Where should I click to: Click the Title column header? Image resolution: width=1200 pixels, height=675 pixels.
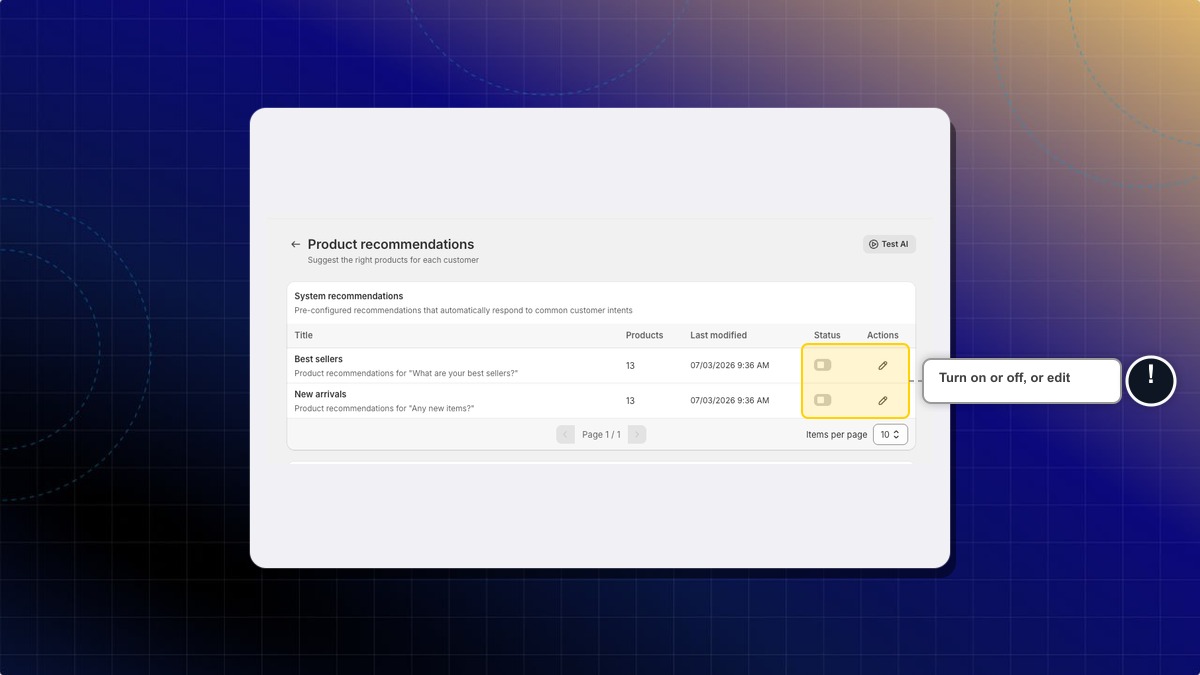[x=303, y=335]
